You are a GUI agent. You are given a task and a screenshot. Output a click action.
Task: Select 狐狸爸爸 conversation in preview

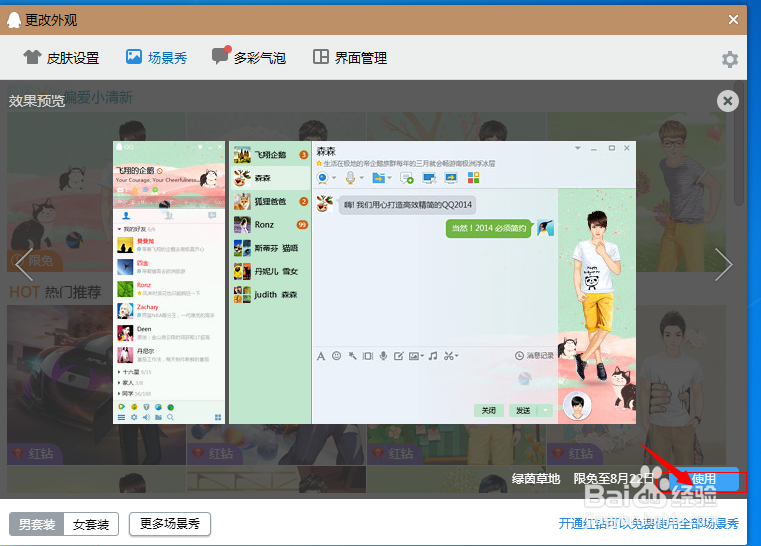tap(270, 201)
